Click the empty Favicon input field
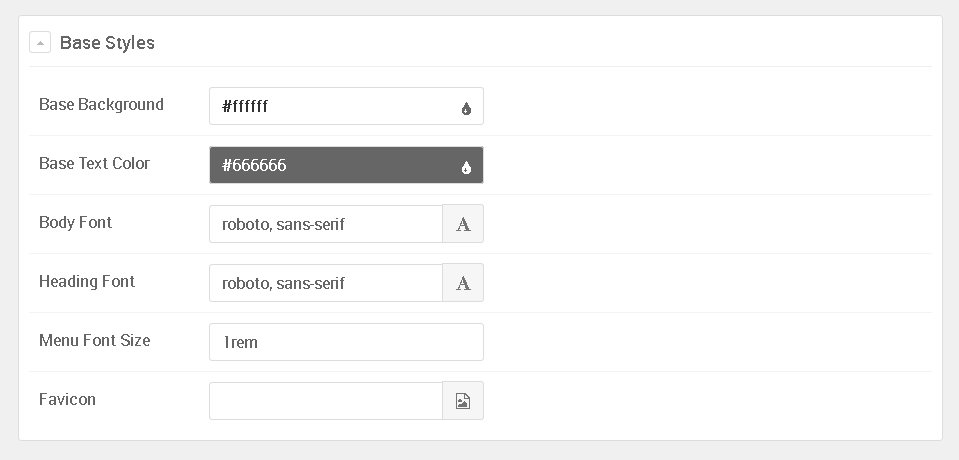This screenshot has height=460, width=959. coord(325,401)
